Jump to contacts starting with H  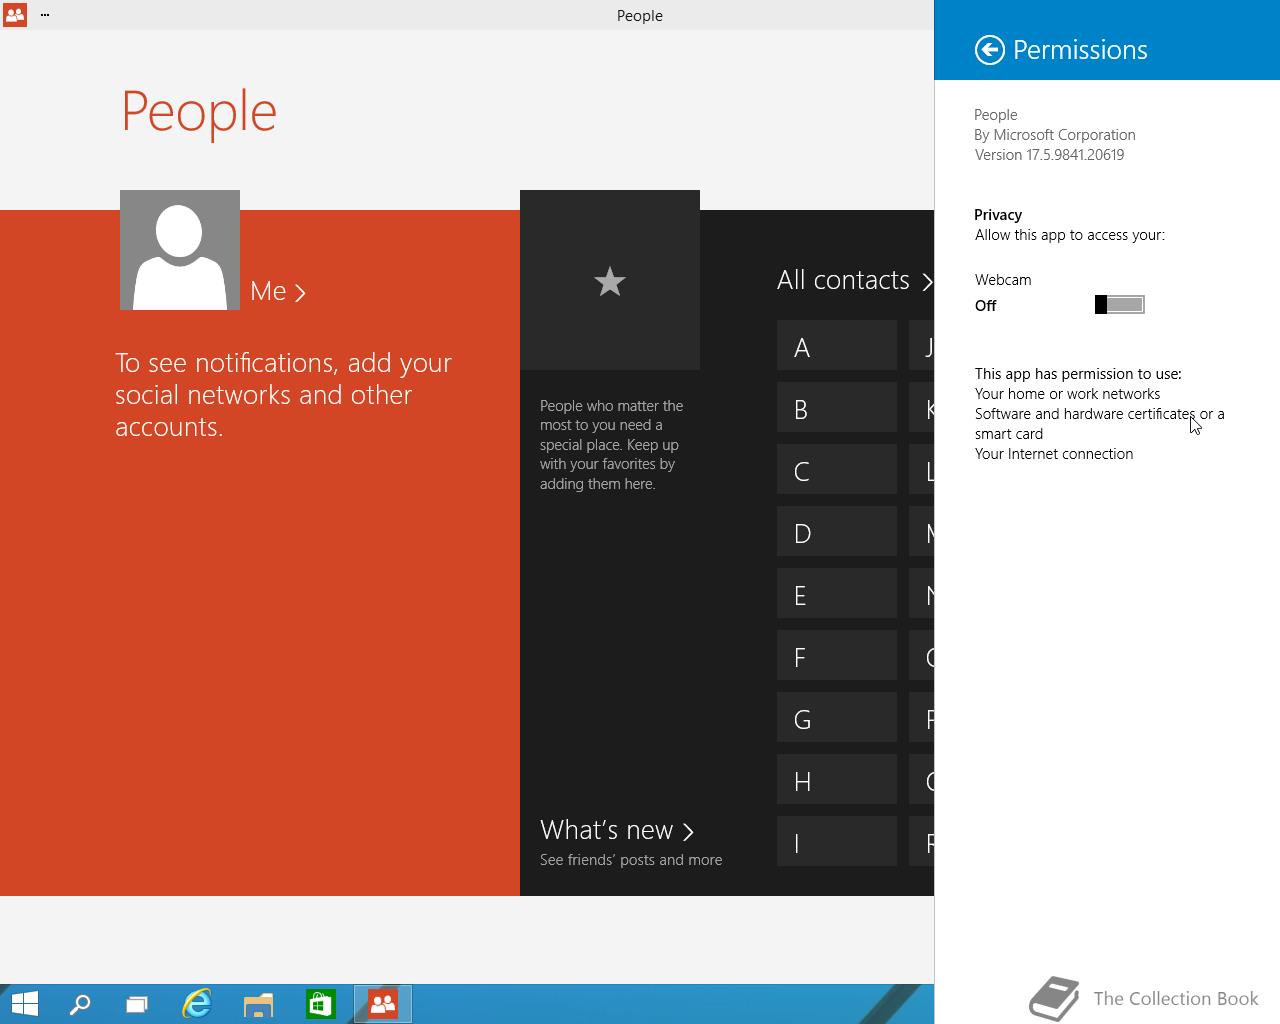point(837,780)
